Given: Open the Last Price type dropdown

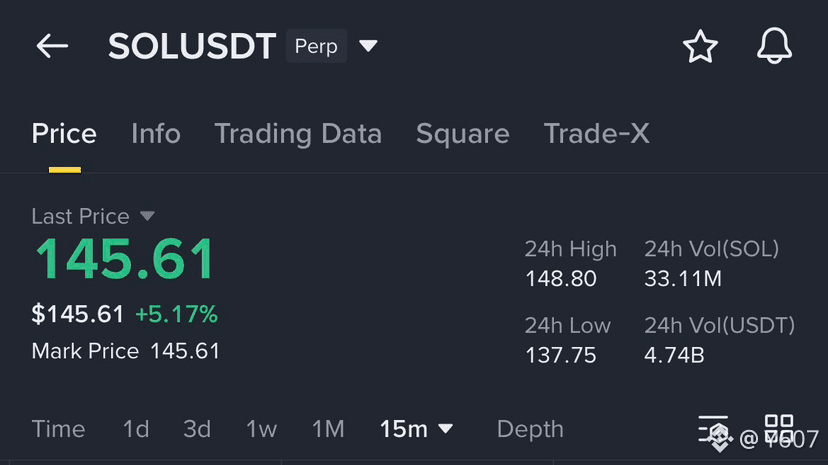Looking at the screenshot, I should point(147,216).
